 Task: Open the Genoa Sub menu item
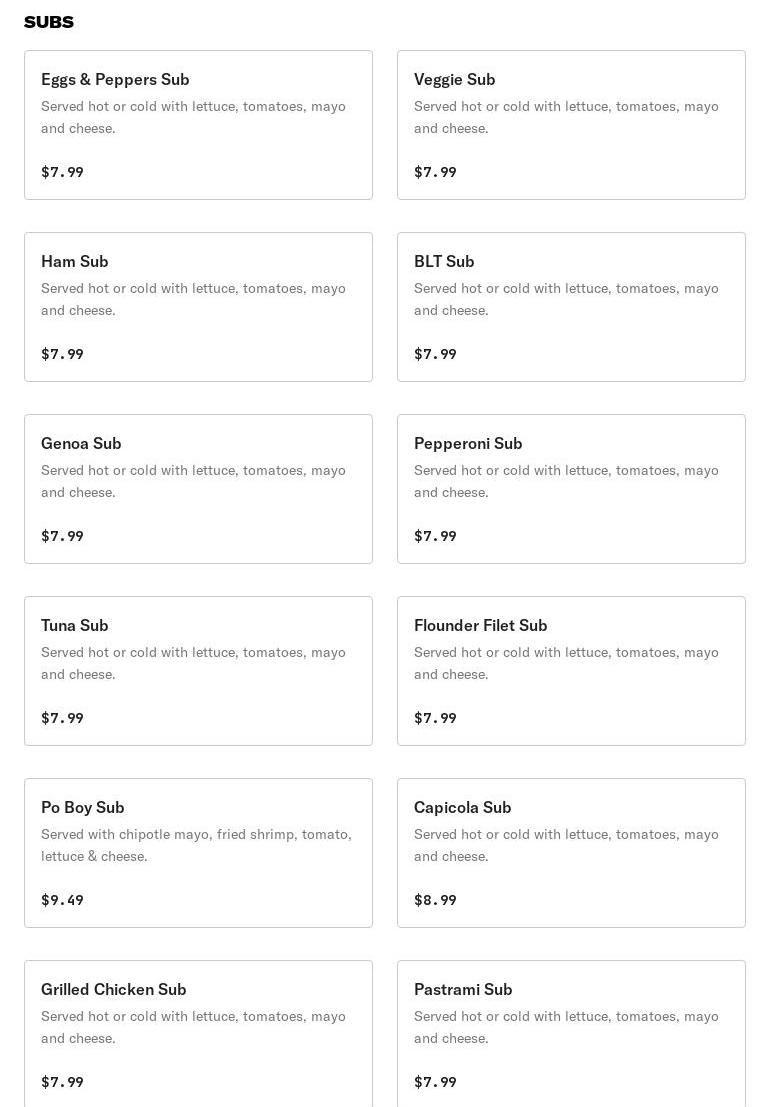click(198, 489)
